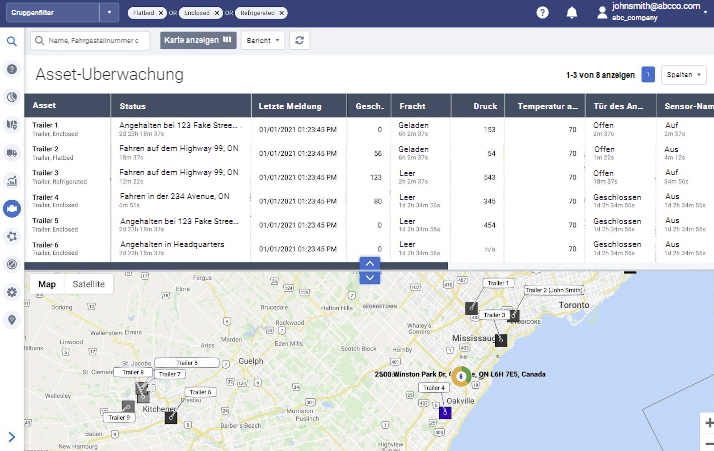Open the notifications bell
This screenshot has width=714, height=451.
572,13
